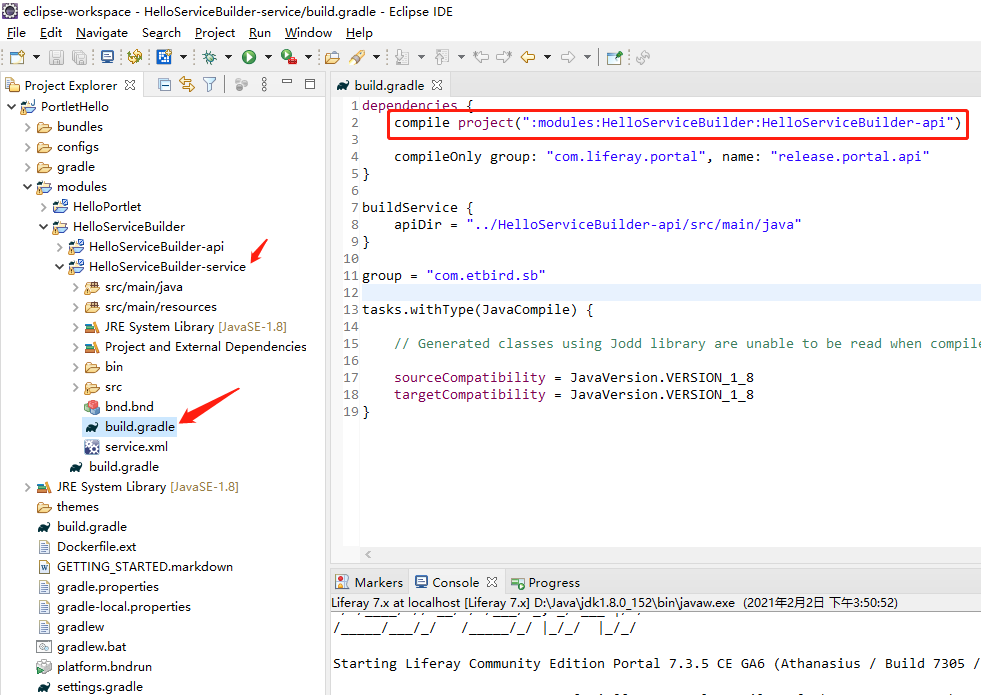Click the Run with external tools icon
The height and width of the screenshot is (695, 981).
pyautogui.click(x=288, y=57)
